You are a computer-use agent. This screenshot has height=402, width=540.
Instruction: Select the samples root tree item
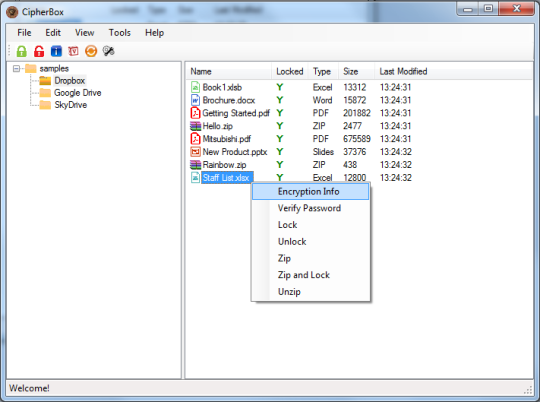(x=54, y=68)
